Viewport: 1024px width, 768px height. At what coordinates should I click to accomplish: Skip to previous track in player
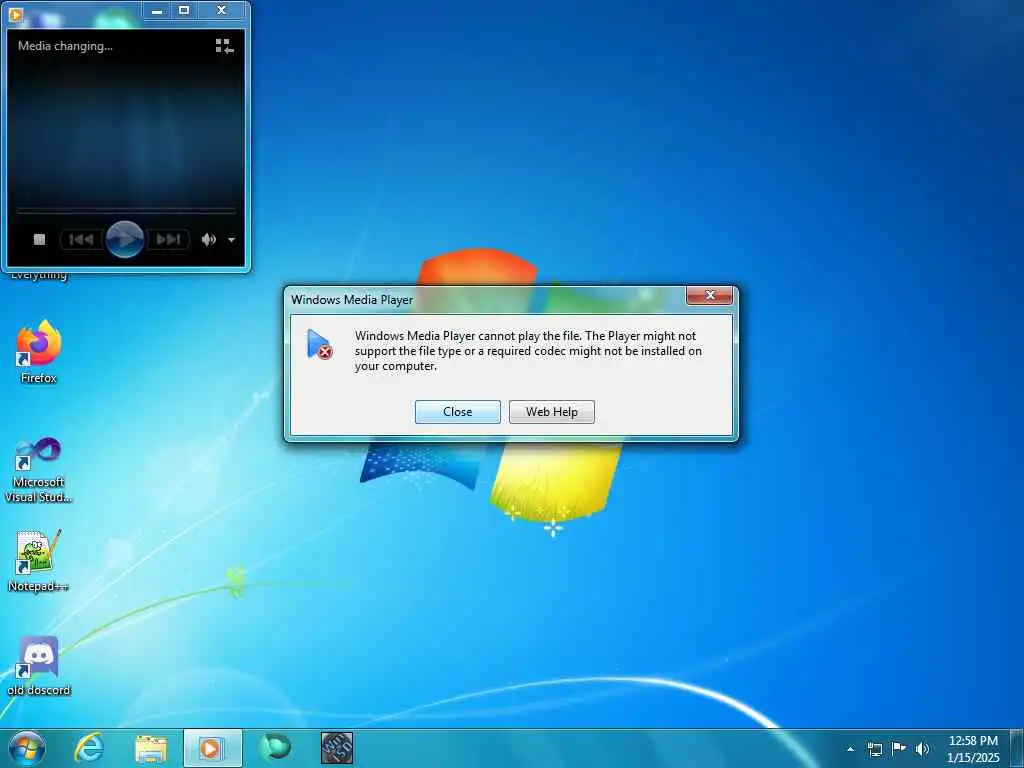(x=82, y=240)
